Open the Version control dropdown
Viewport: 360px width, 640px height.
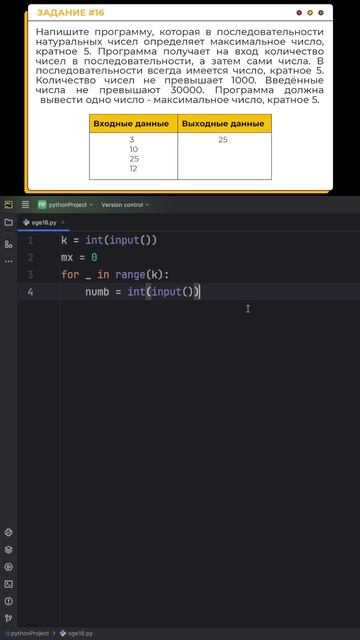125,204
